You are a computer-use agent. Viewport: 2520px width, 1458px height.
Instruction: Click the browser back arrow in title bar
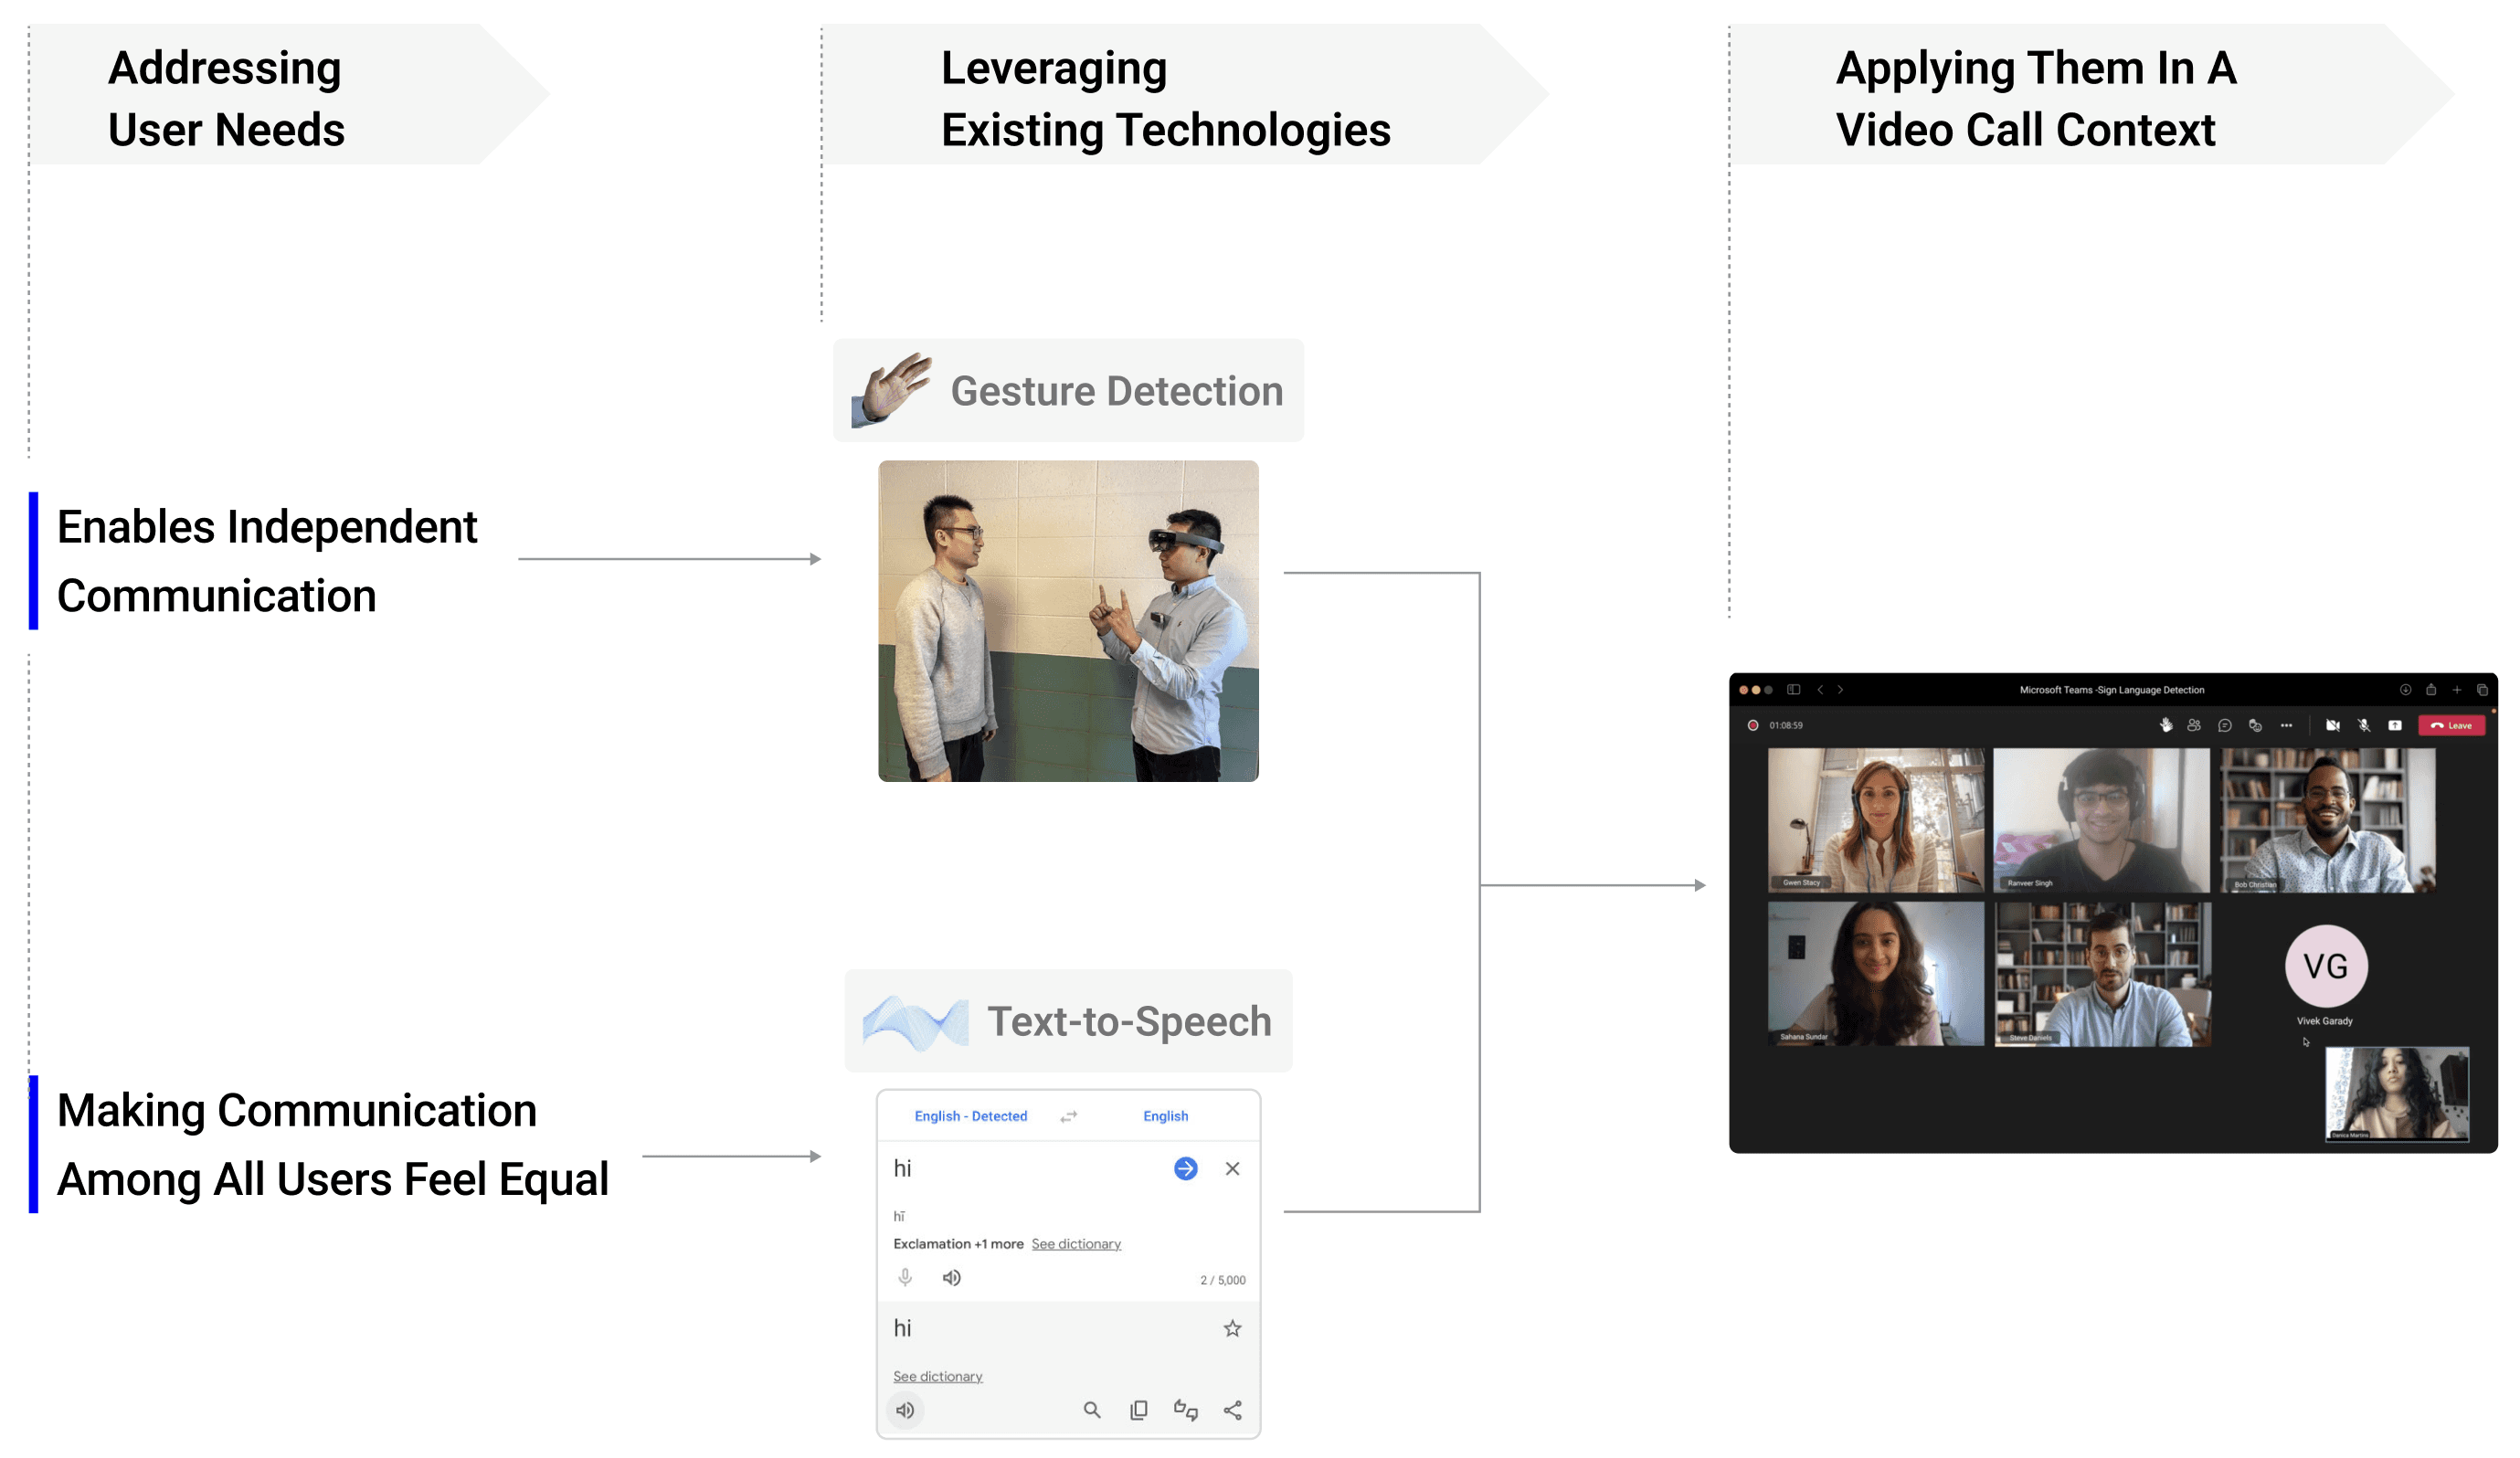(1820, 690)
